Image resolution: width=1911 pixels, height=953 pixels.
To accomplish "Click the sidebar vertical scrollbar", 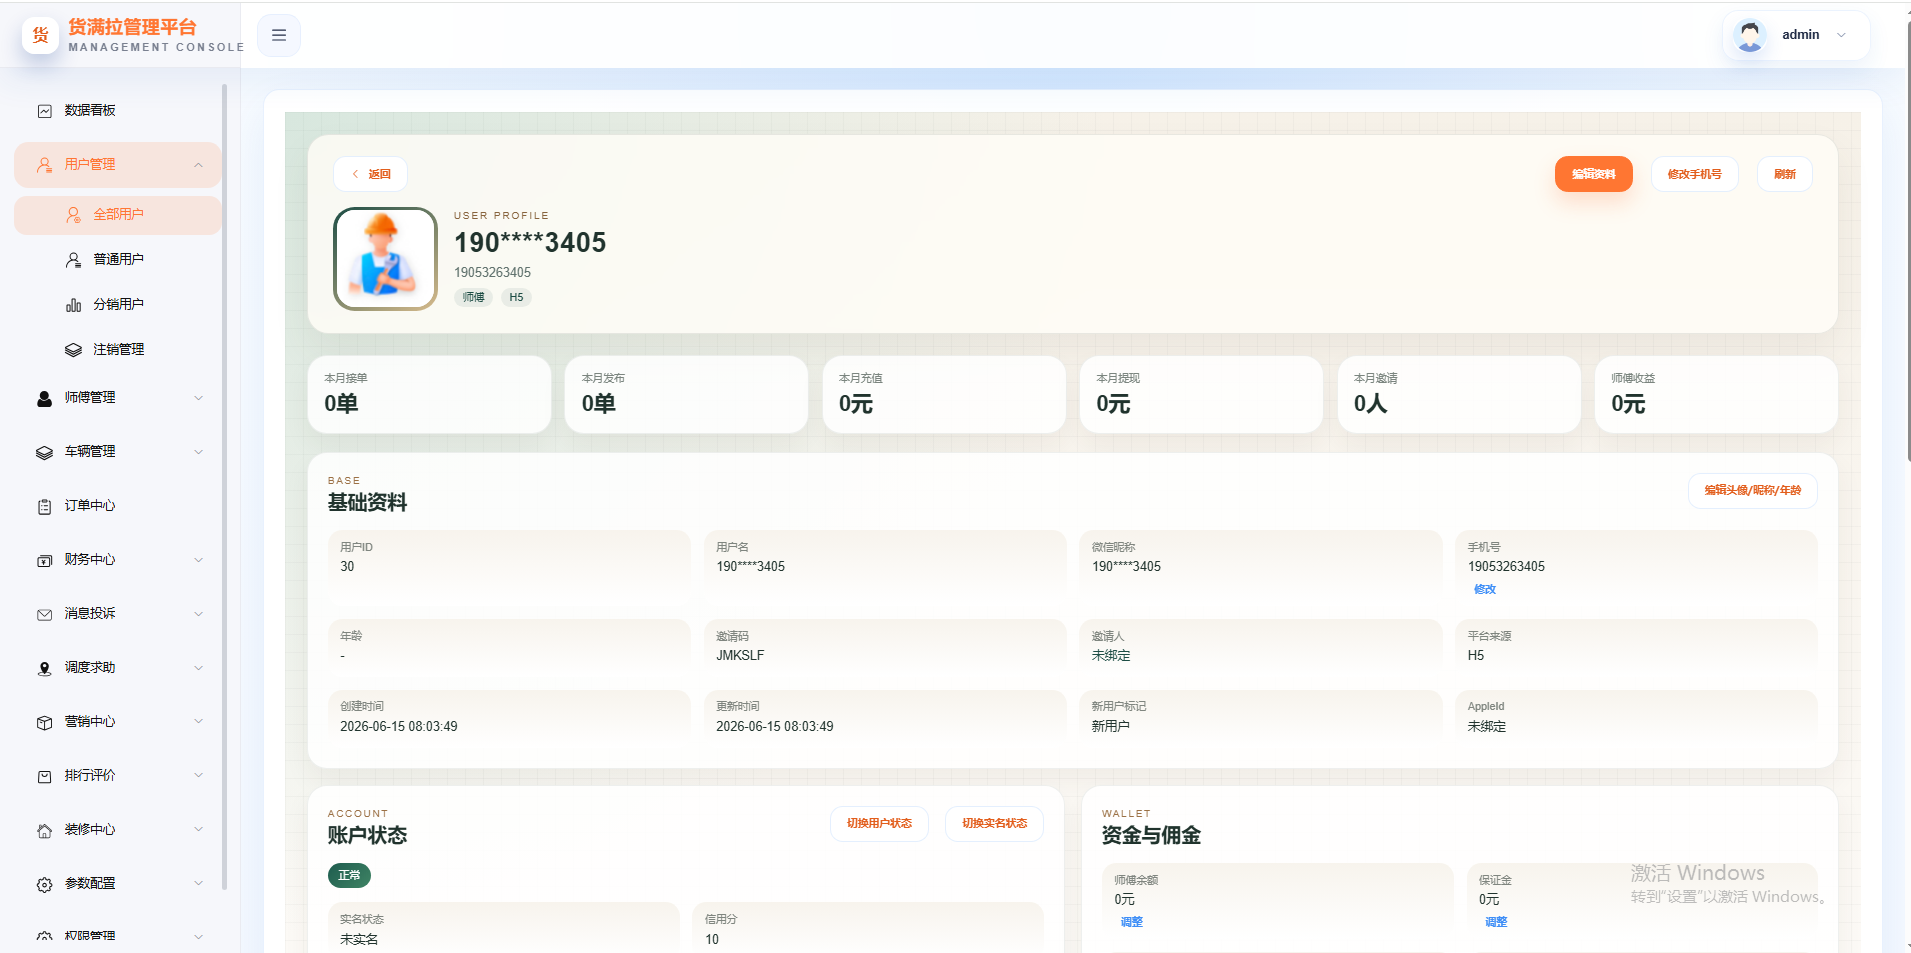I will [224, 486].
